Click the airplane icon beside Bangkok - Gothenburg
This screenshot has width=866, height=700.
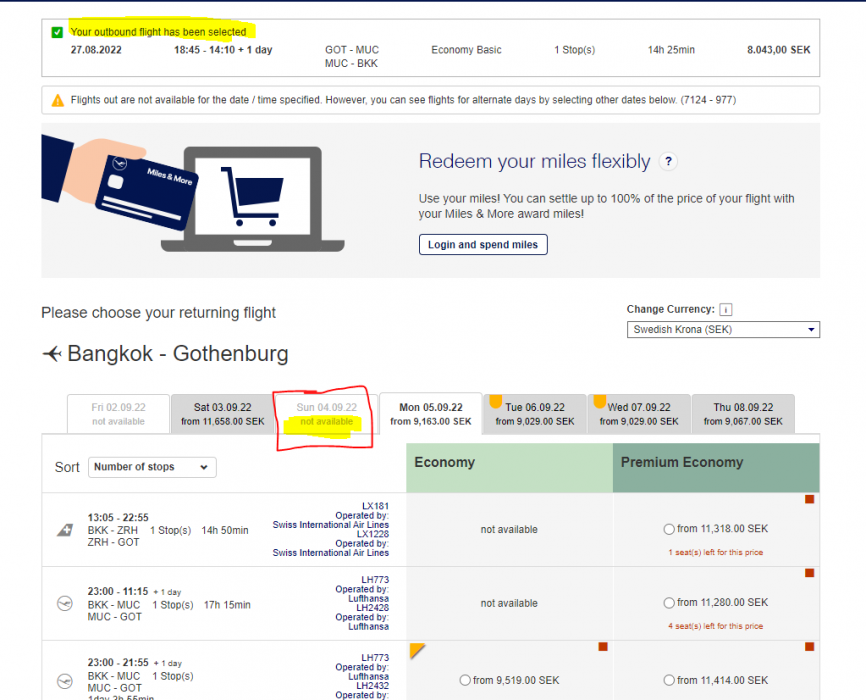(52, 354)
